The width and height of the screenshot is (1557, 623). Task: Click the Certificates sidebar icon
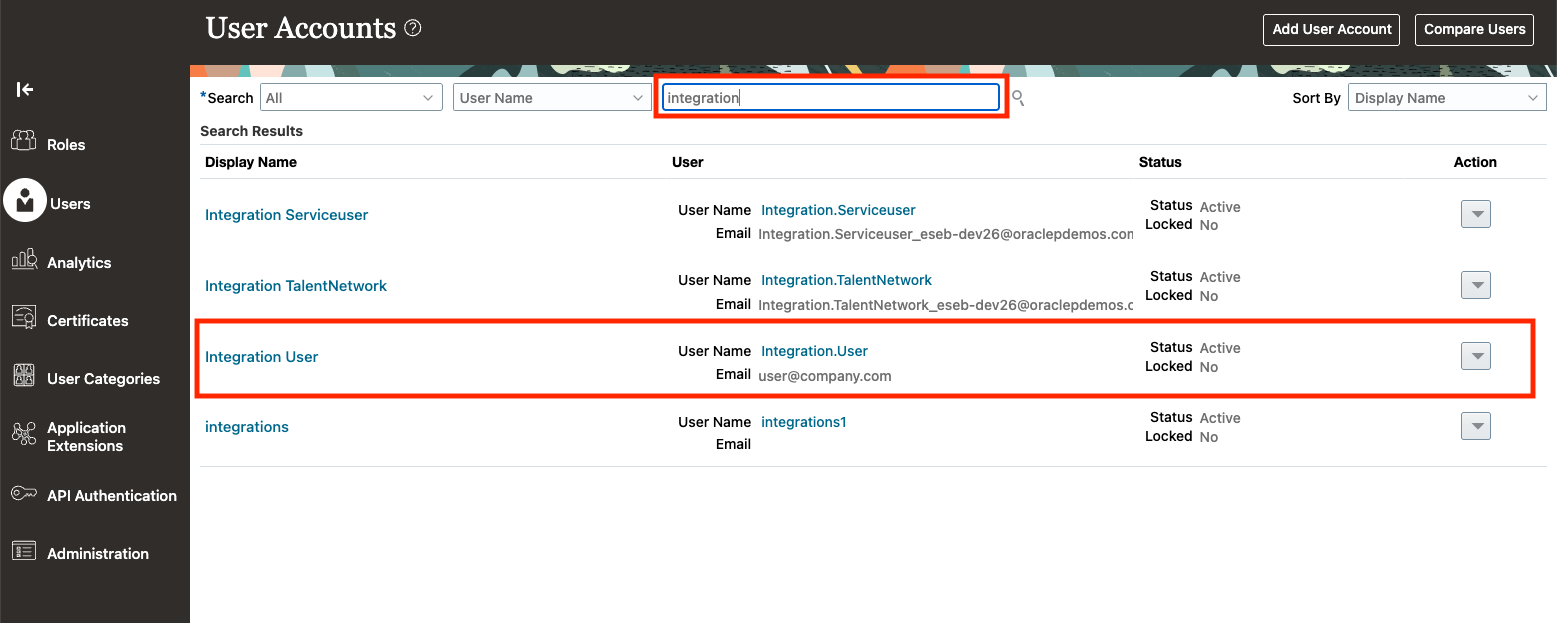(24, 319)
